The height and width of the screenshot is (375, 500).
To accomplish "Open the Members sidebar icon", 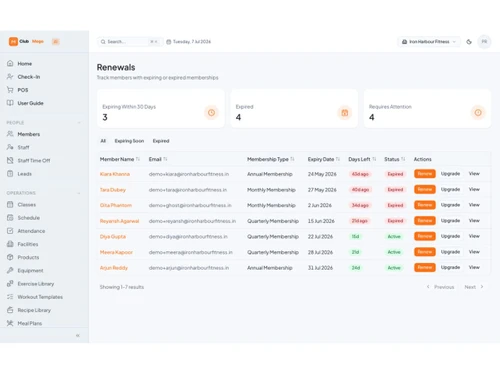I will click(x=10, y=134).
